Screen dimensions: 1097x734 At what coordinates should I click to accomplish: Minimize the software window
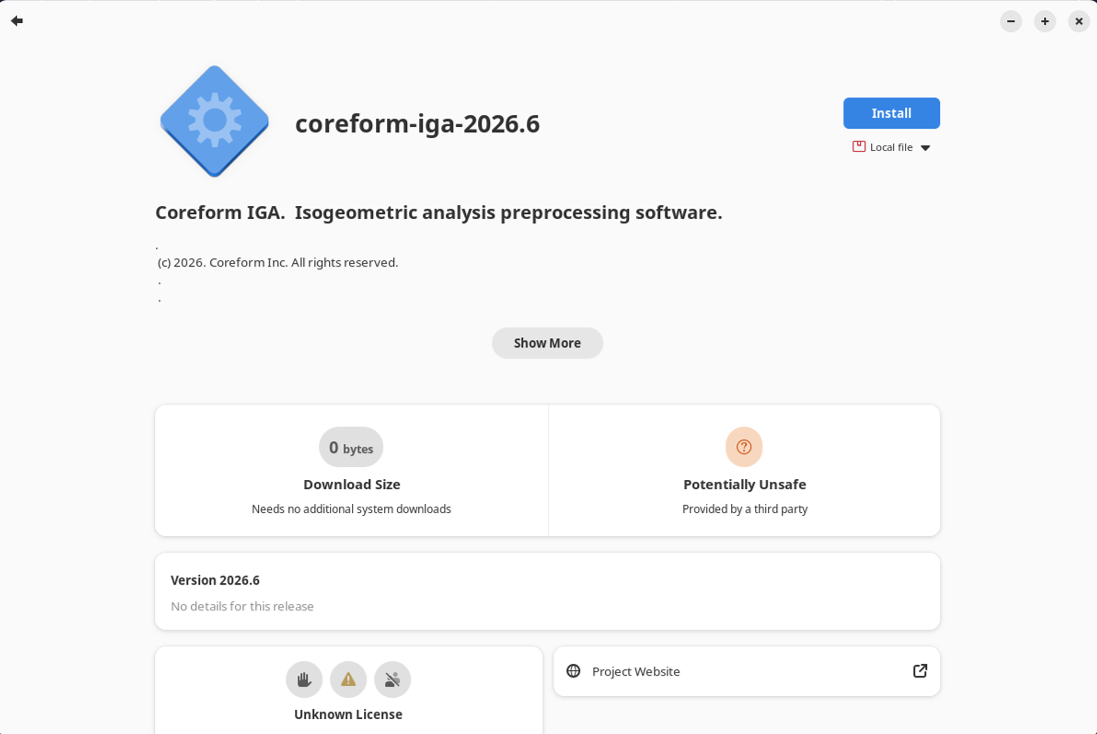[x=1011, y=21]
